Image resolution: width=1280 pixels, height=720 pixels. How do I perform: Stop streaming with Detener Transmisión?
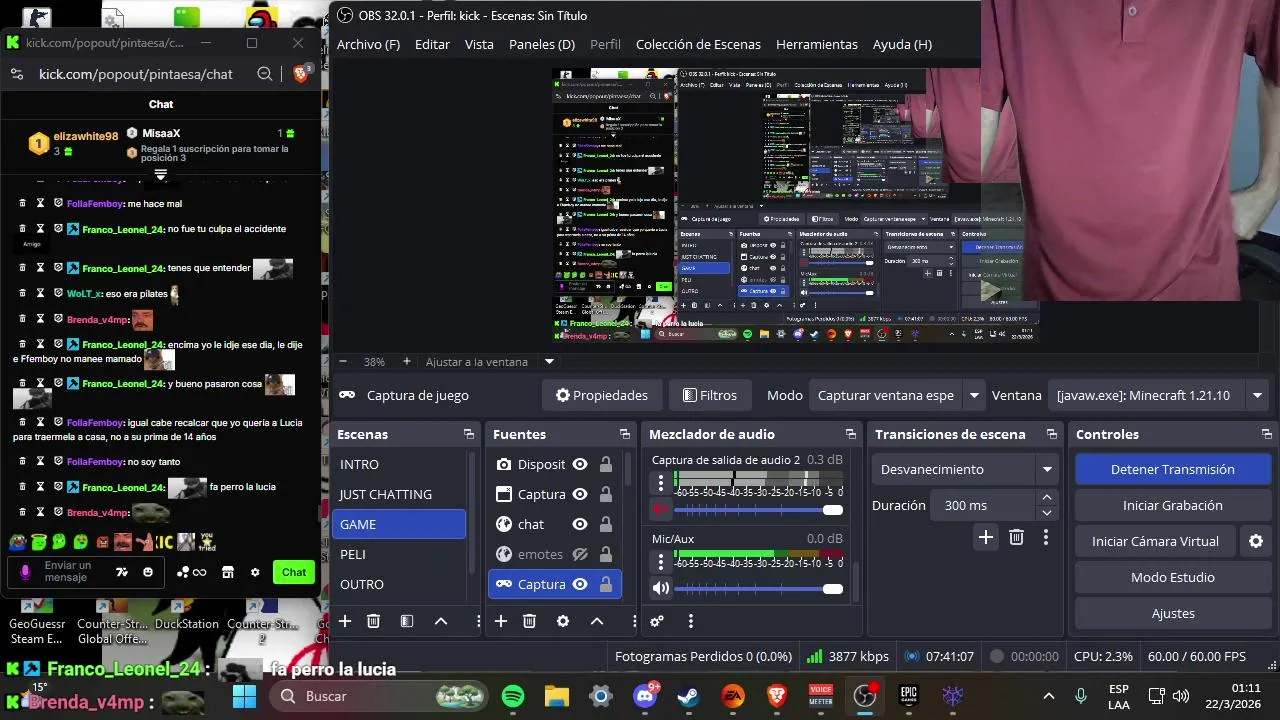tap(1172, 469)
